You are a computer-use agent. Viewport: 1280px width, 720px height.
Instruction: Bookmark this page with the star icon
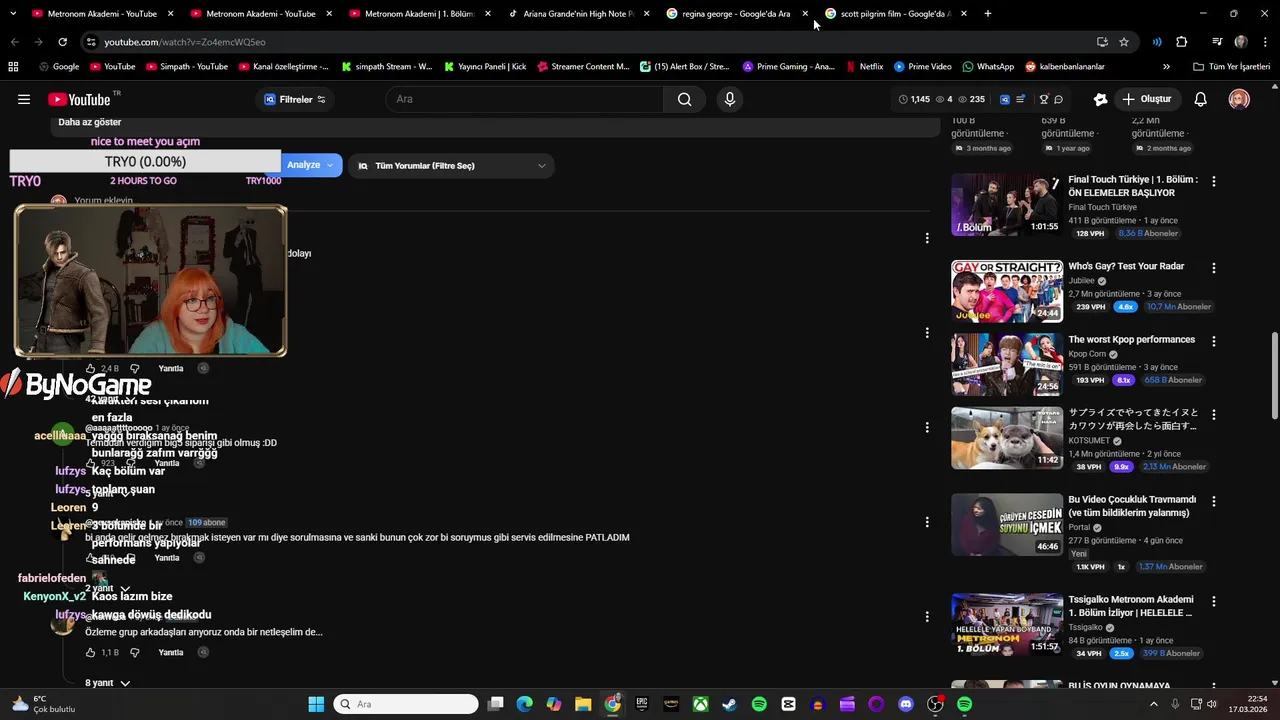[x=1124, y=42]
